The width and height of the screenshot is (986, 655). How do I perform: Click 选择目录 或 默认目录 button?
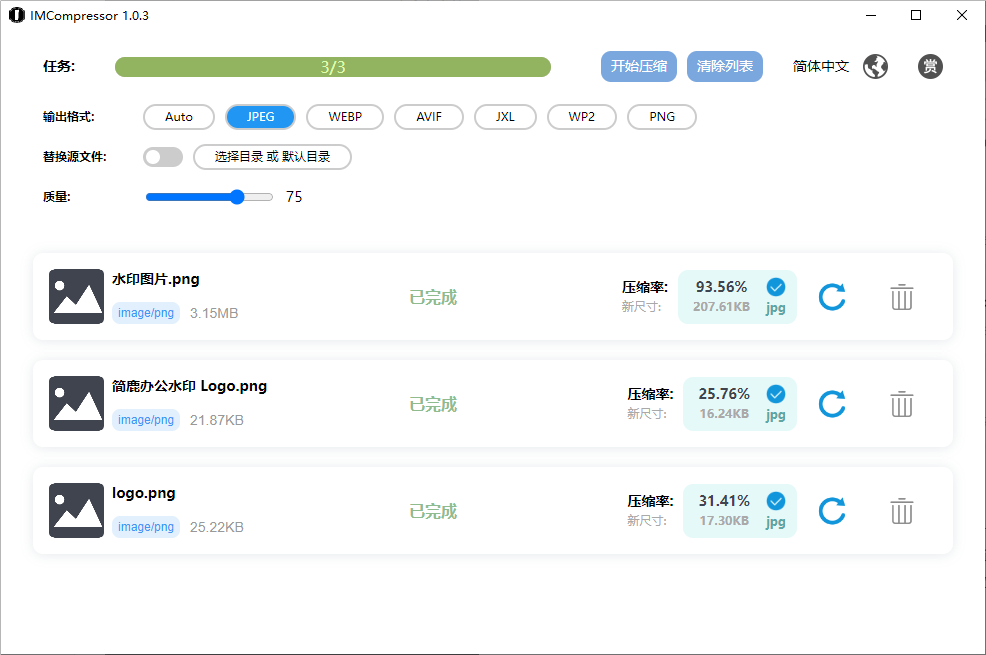click(272, 157)
